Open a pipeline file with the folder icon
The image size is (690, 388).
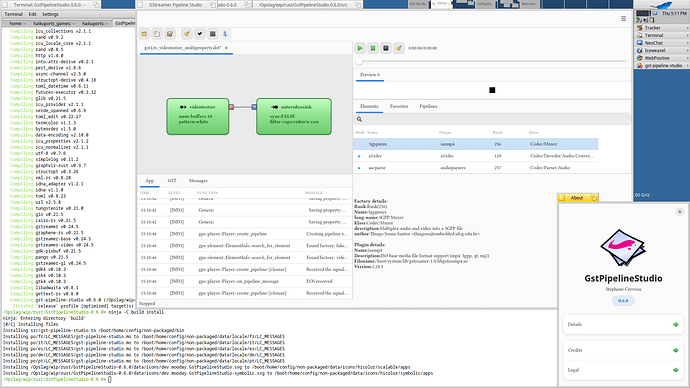point(144,34)
